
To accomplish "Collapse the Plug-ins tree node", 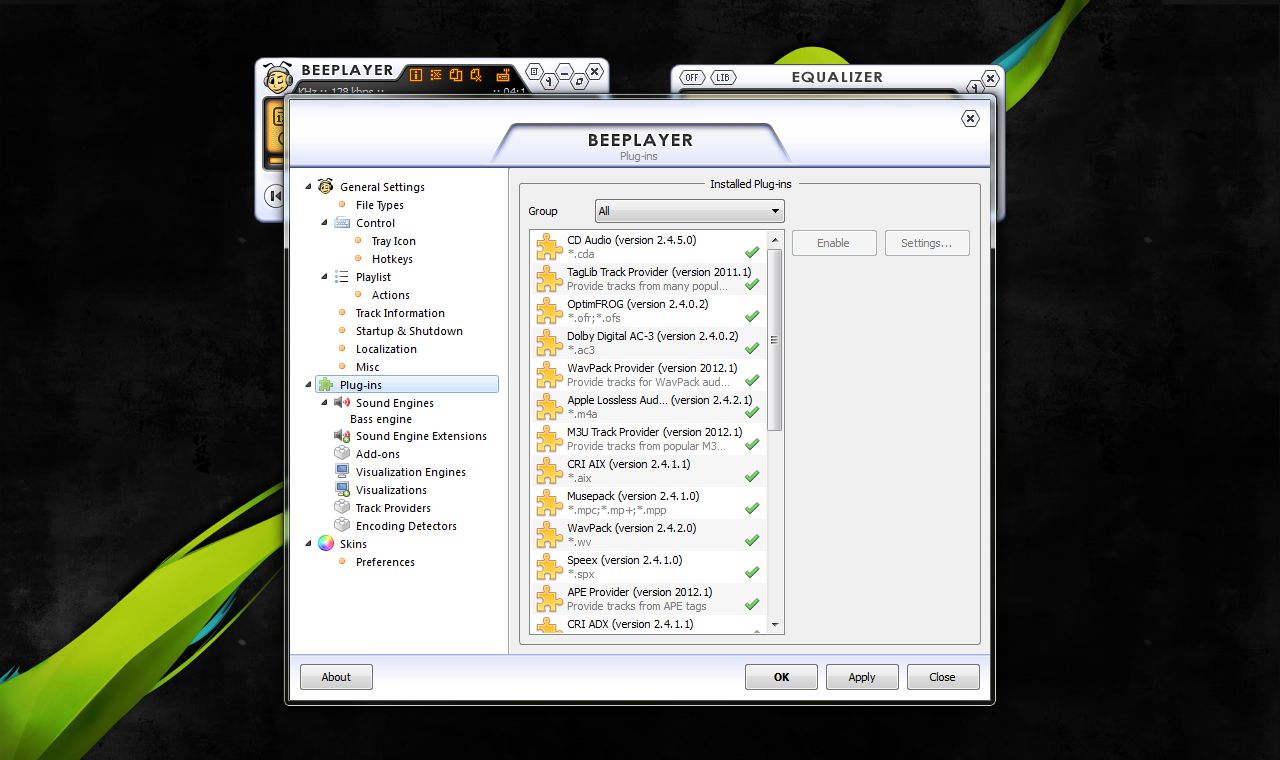I will 308,385.
